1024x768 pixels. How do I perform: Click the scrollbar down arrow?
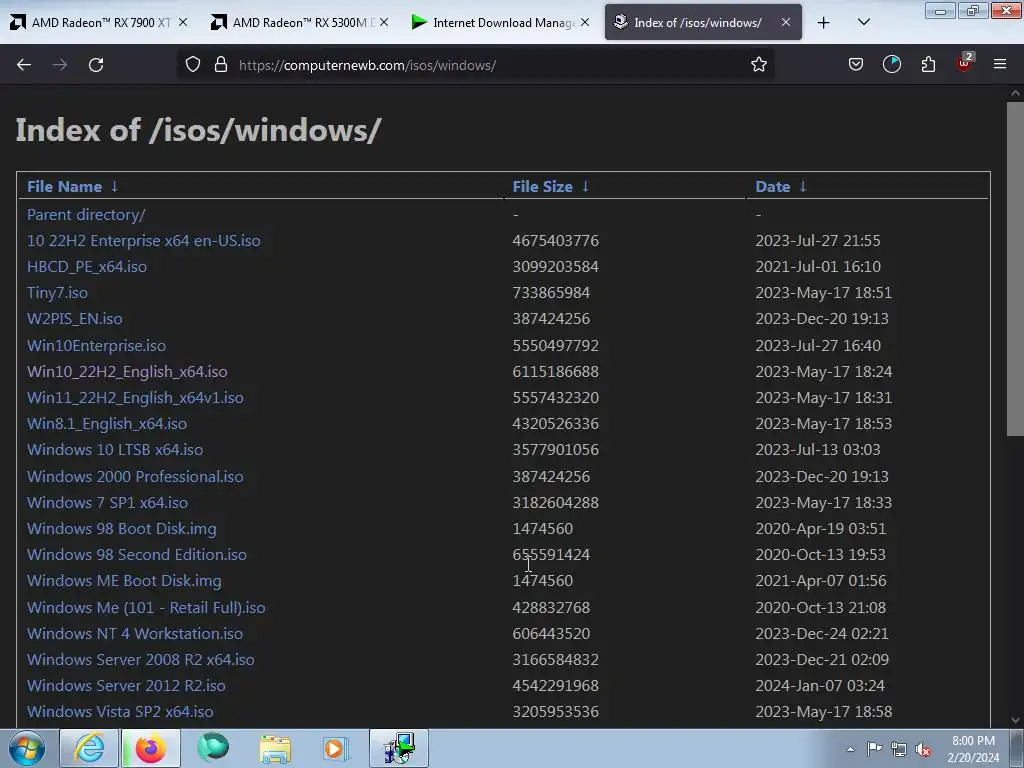1015,720
